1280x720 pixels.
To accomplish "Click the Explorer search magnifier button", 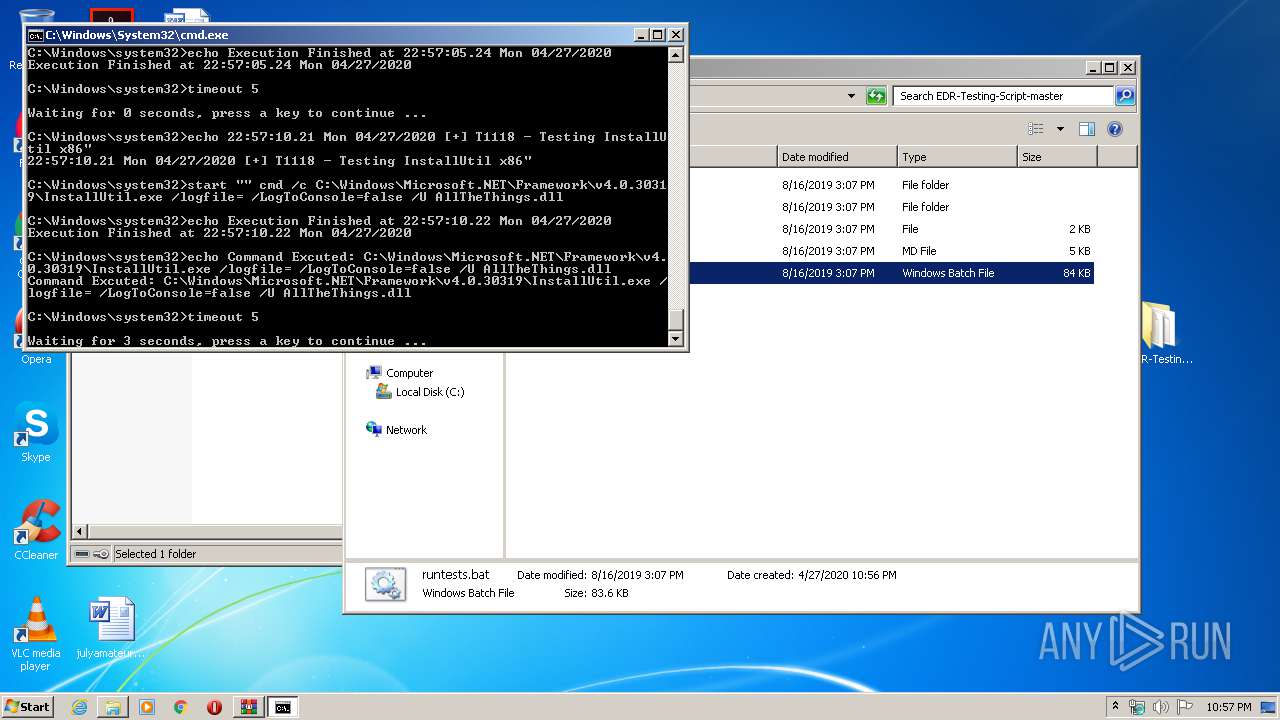I will tap(1125, 96).
